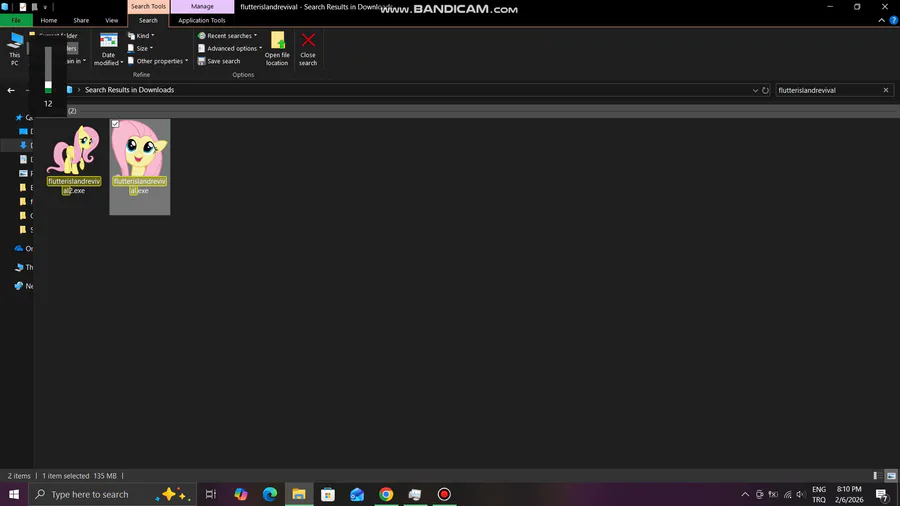Viewport: 900px width, 506px height.
Task: Click the volume speaker tray icon
Action: [801, 495]
